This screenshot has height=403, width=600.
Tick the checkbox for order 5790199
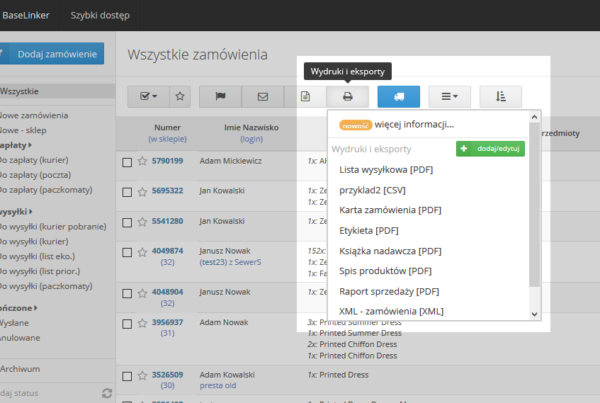click(x=127, y=161)
